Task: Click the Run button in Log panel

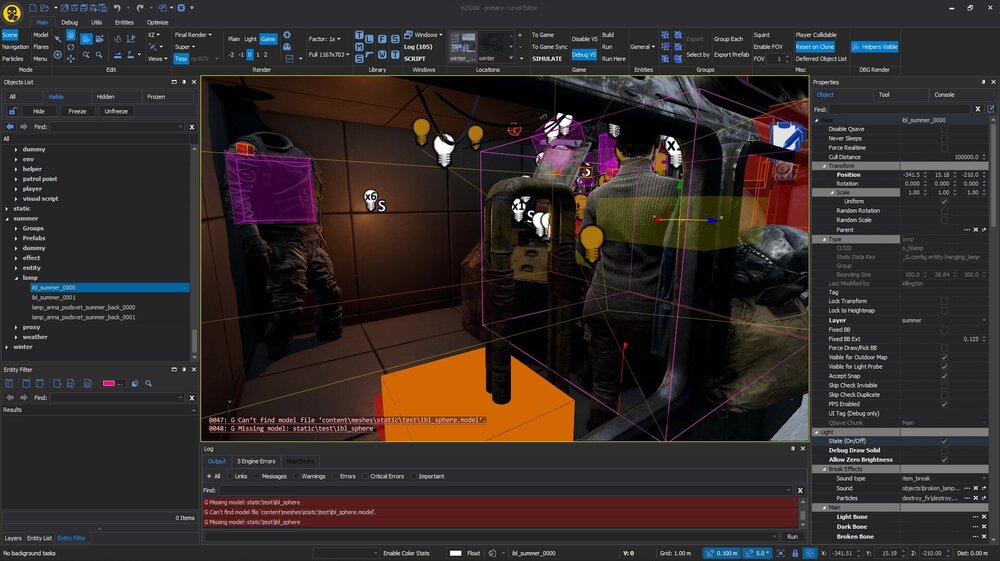Action: coord(792,537)
